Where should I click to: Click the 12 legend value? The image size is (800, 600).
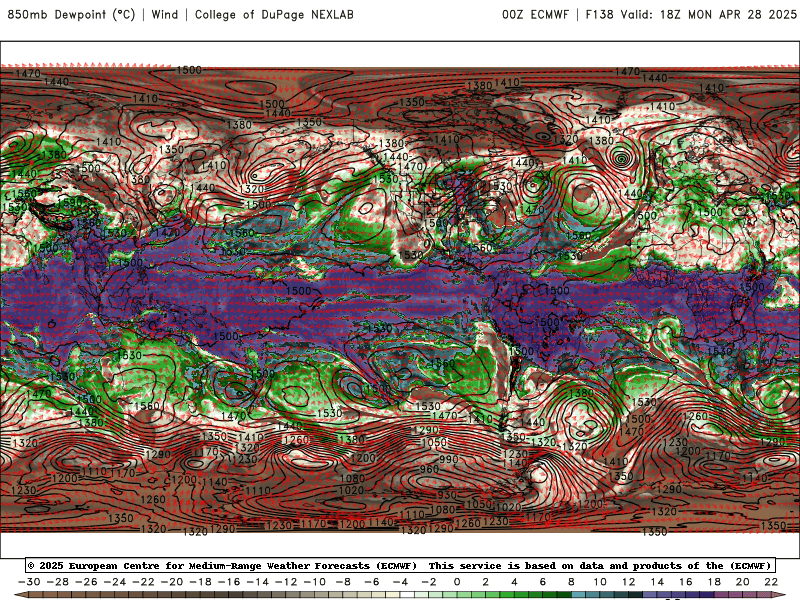click(629, 582)
